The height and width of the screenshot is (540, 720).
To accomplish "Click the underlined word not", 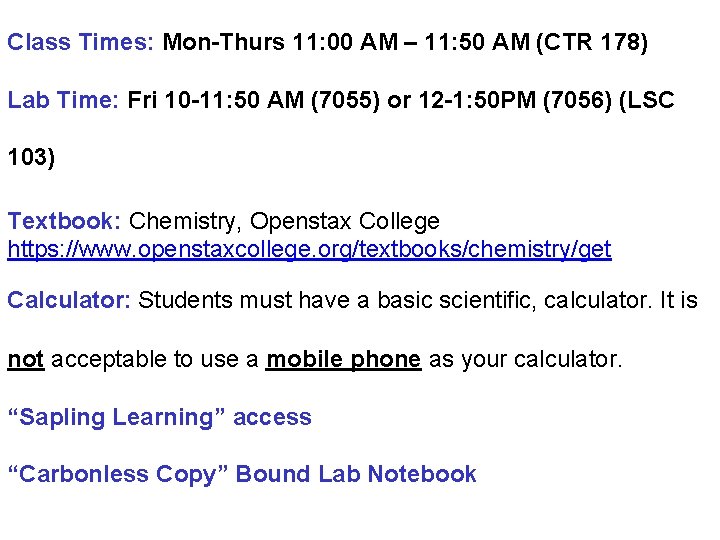I will 26,360.
